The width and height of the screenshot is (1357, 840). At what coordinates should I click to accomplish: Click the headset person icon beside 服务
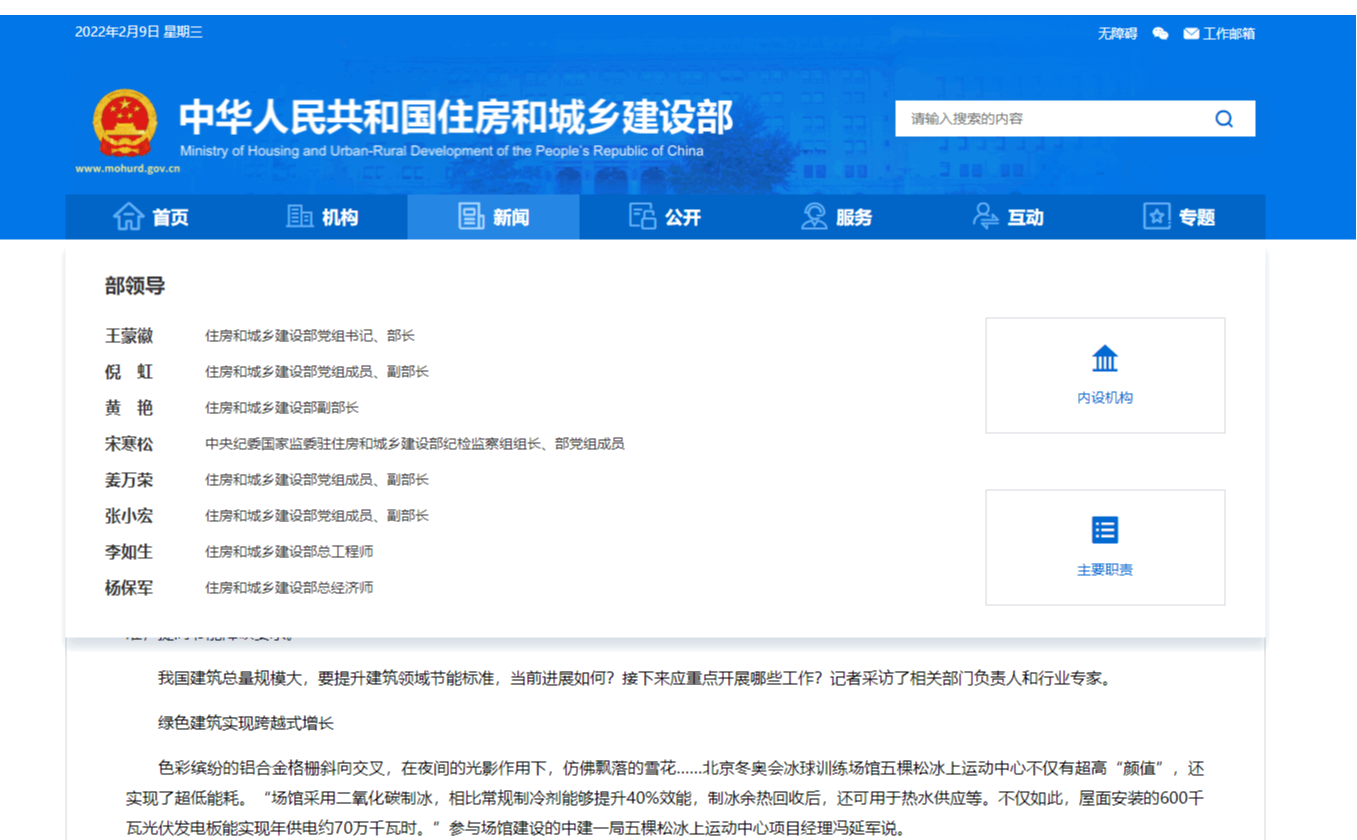click(814, 216)
